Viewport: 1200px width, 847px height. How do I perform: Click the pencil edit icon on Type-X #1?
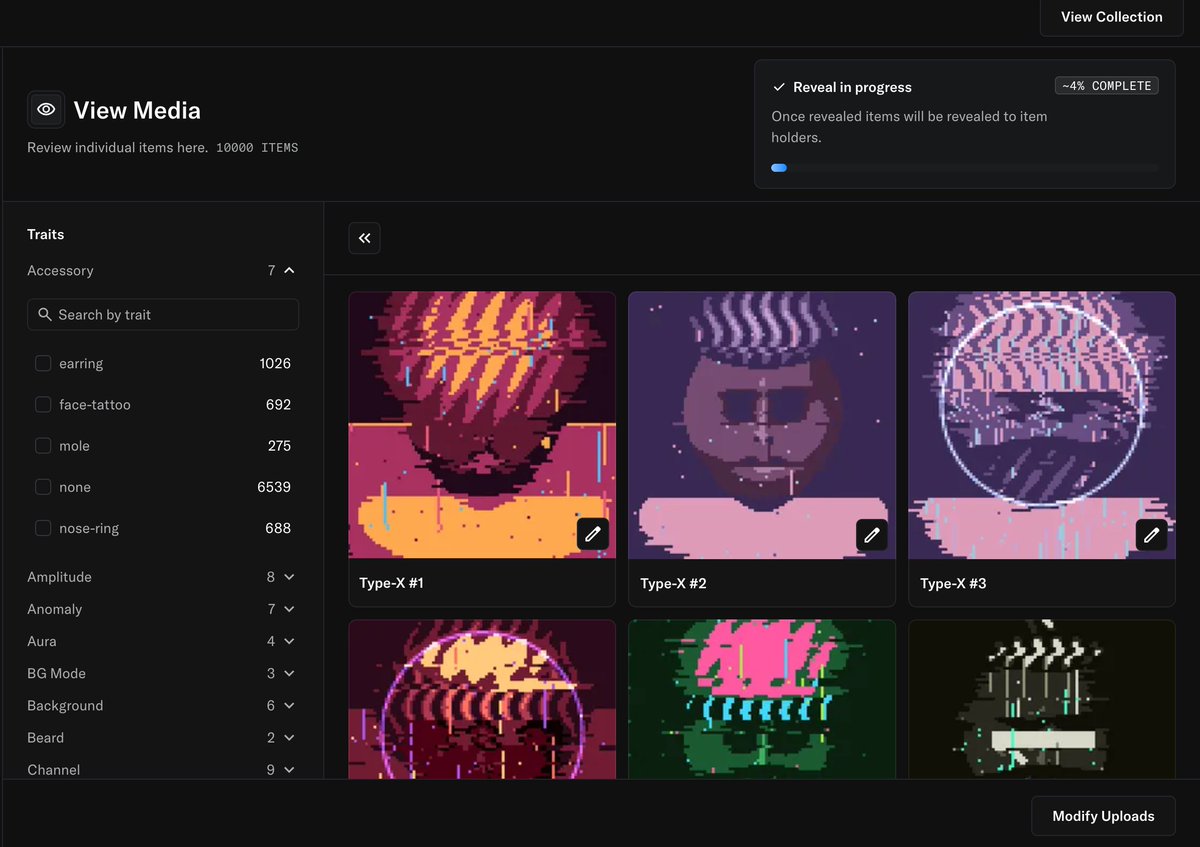coord(592,534)
